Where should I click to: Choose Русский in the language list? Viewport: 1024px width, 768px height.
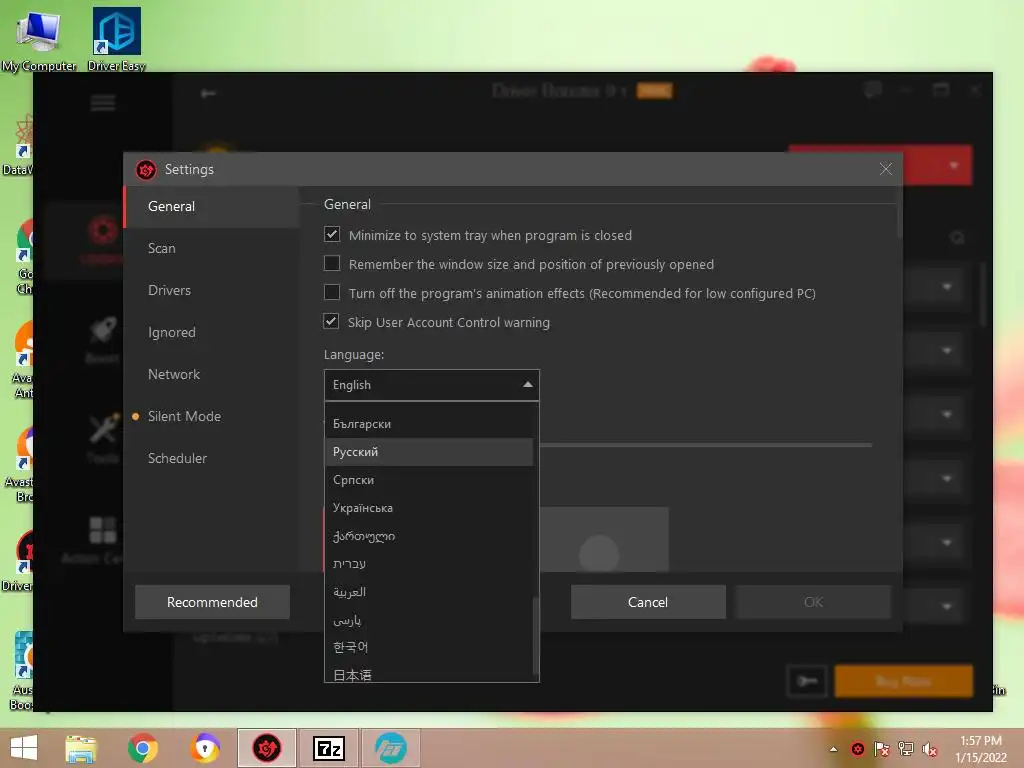(x=428, y=452)
